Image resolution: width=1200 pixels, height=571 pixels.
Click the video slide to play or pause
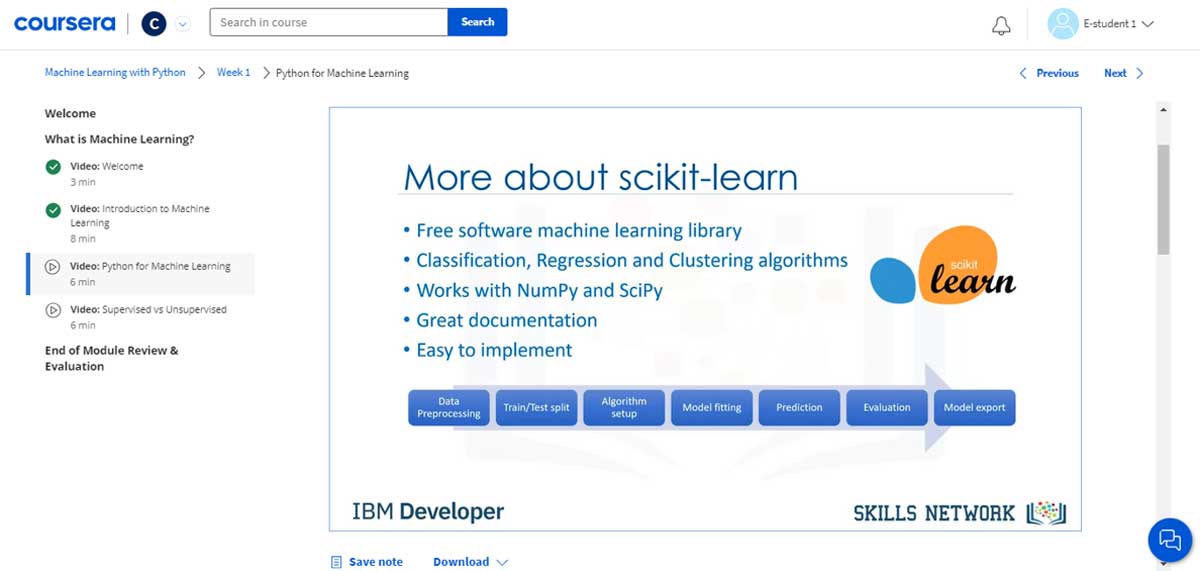point(705,318)
